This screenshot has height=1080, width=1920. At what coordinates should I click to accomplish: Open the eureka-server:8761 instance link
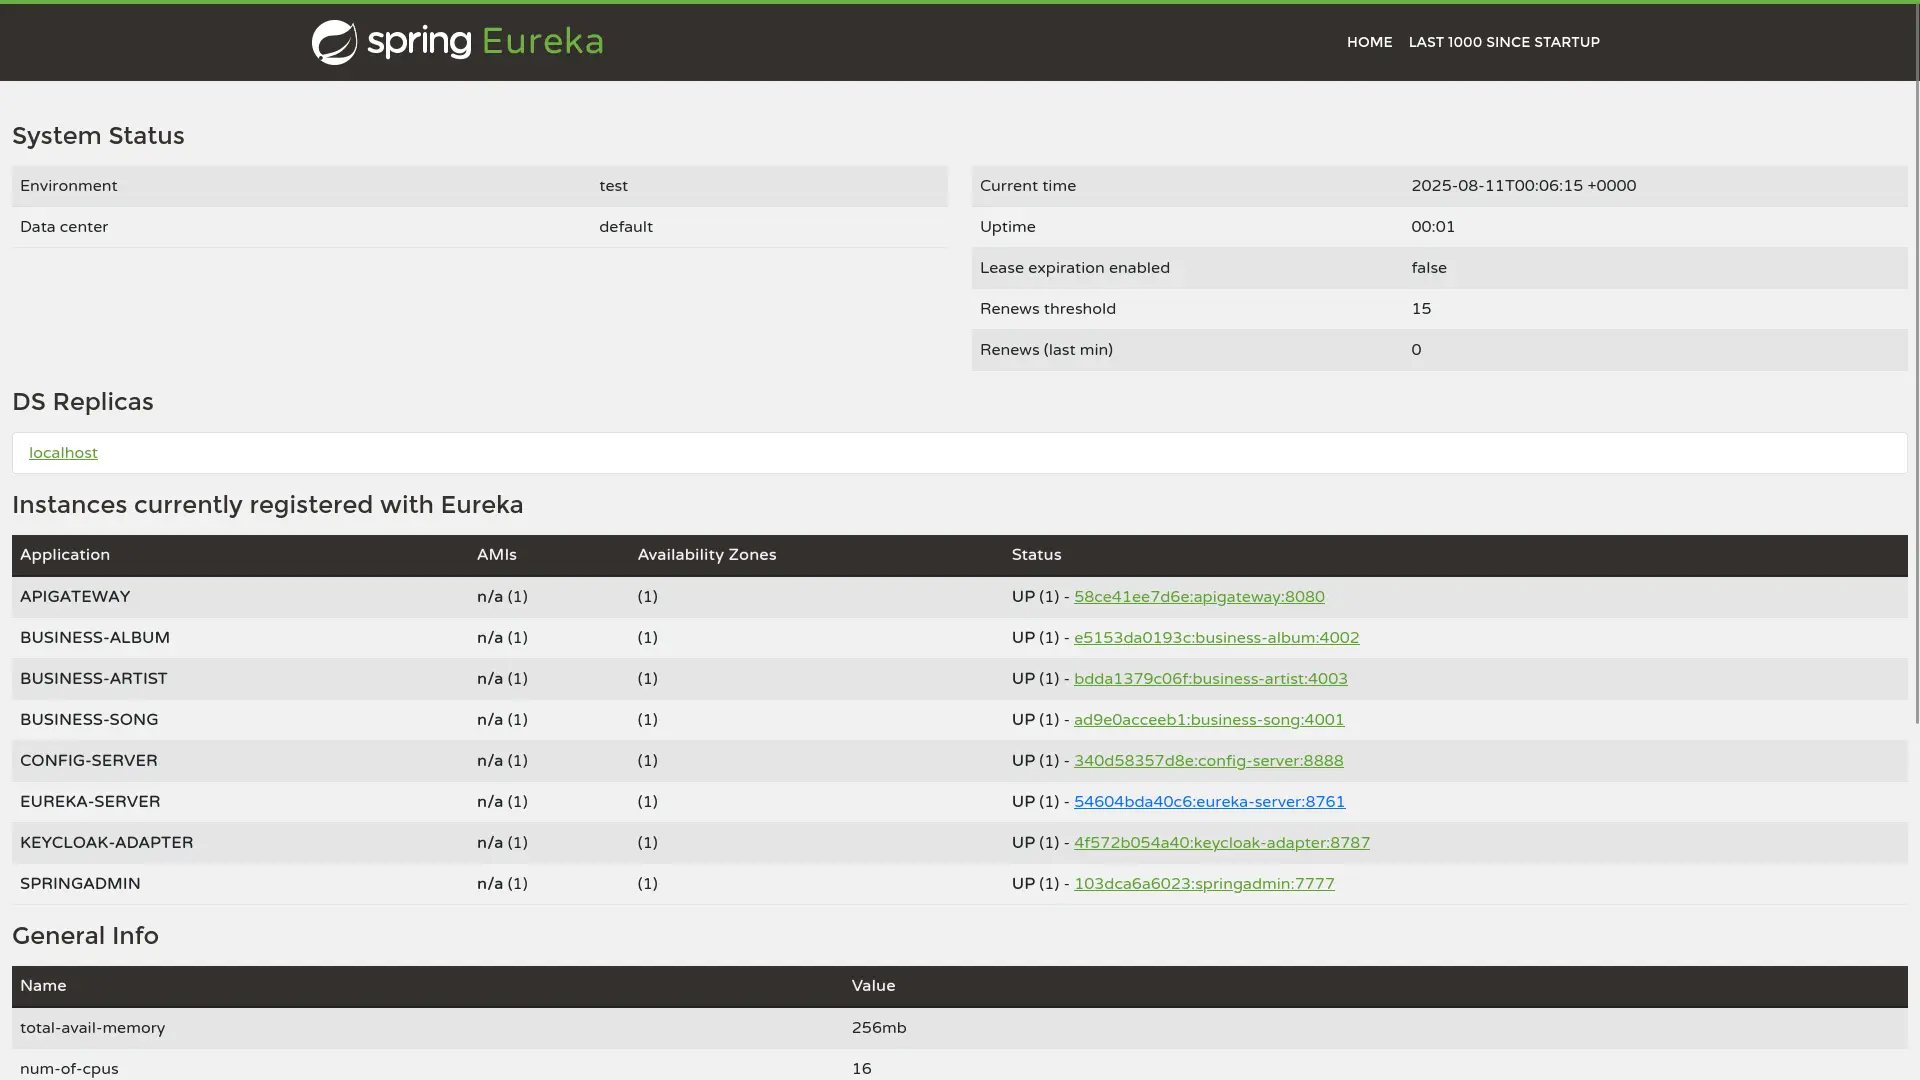[1209, 802]
